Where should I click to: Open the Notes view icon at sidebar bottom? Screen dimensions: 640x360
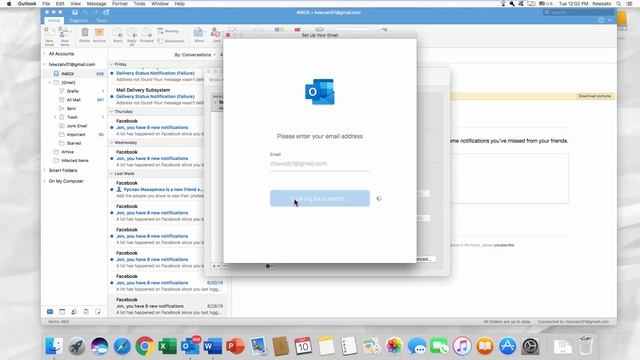[98, 312]
